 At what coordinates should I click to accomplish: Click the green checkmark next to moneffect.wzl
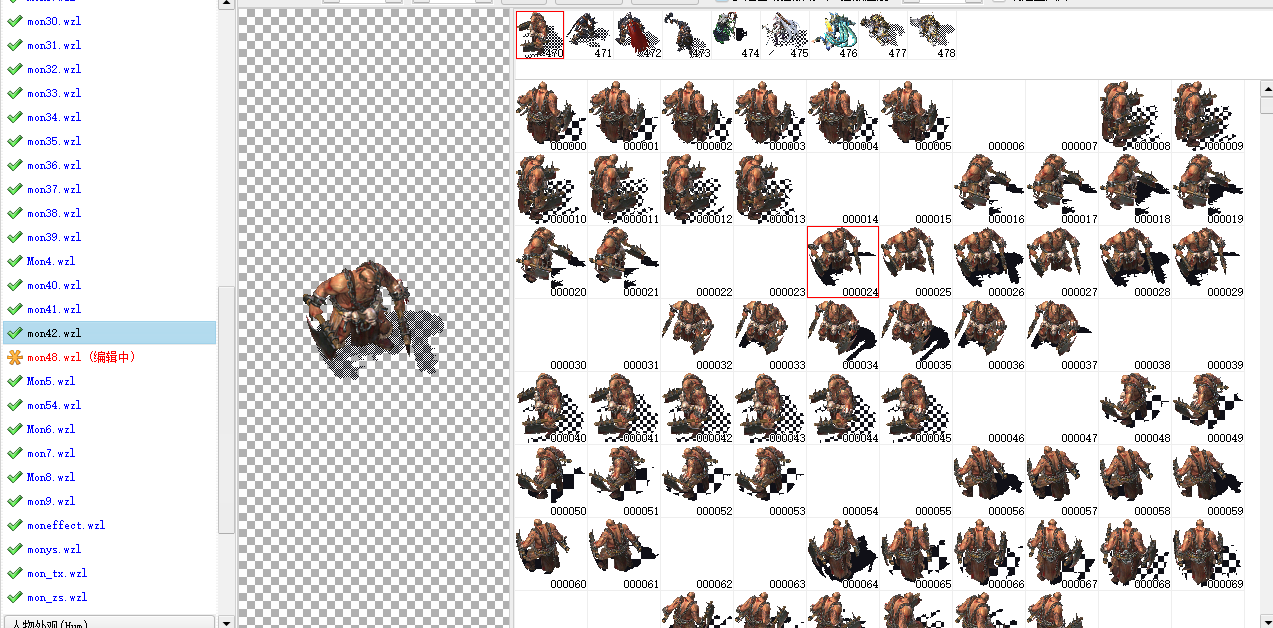(x=14, y=525)
